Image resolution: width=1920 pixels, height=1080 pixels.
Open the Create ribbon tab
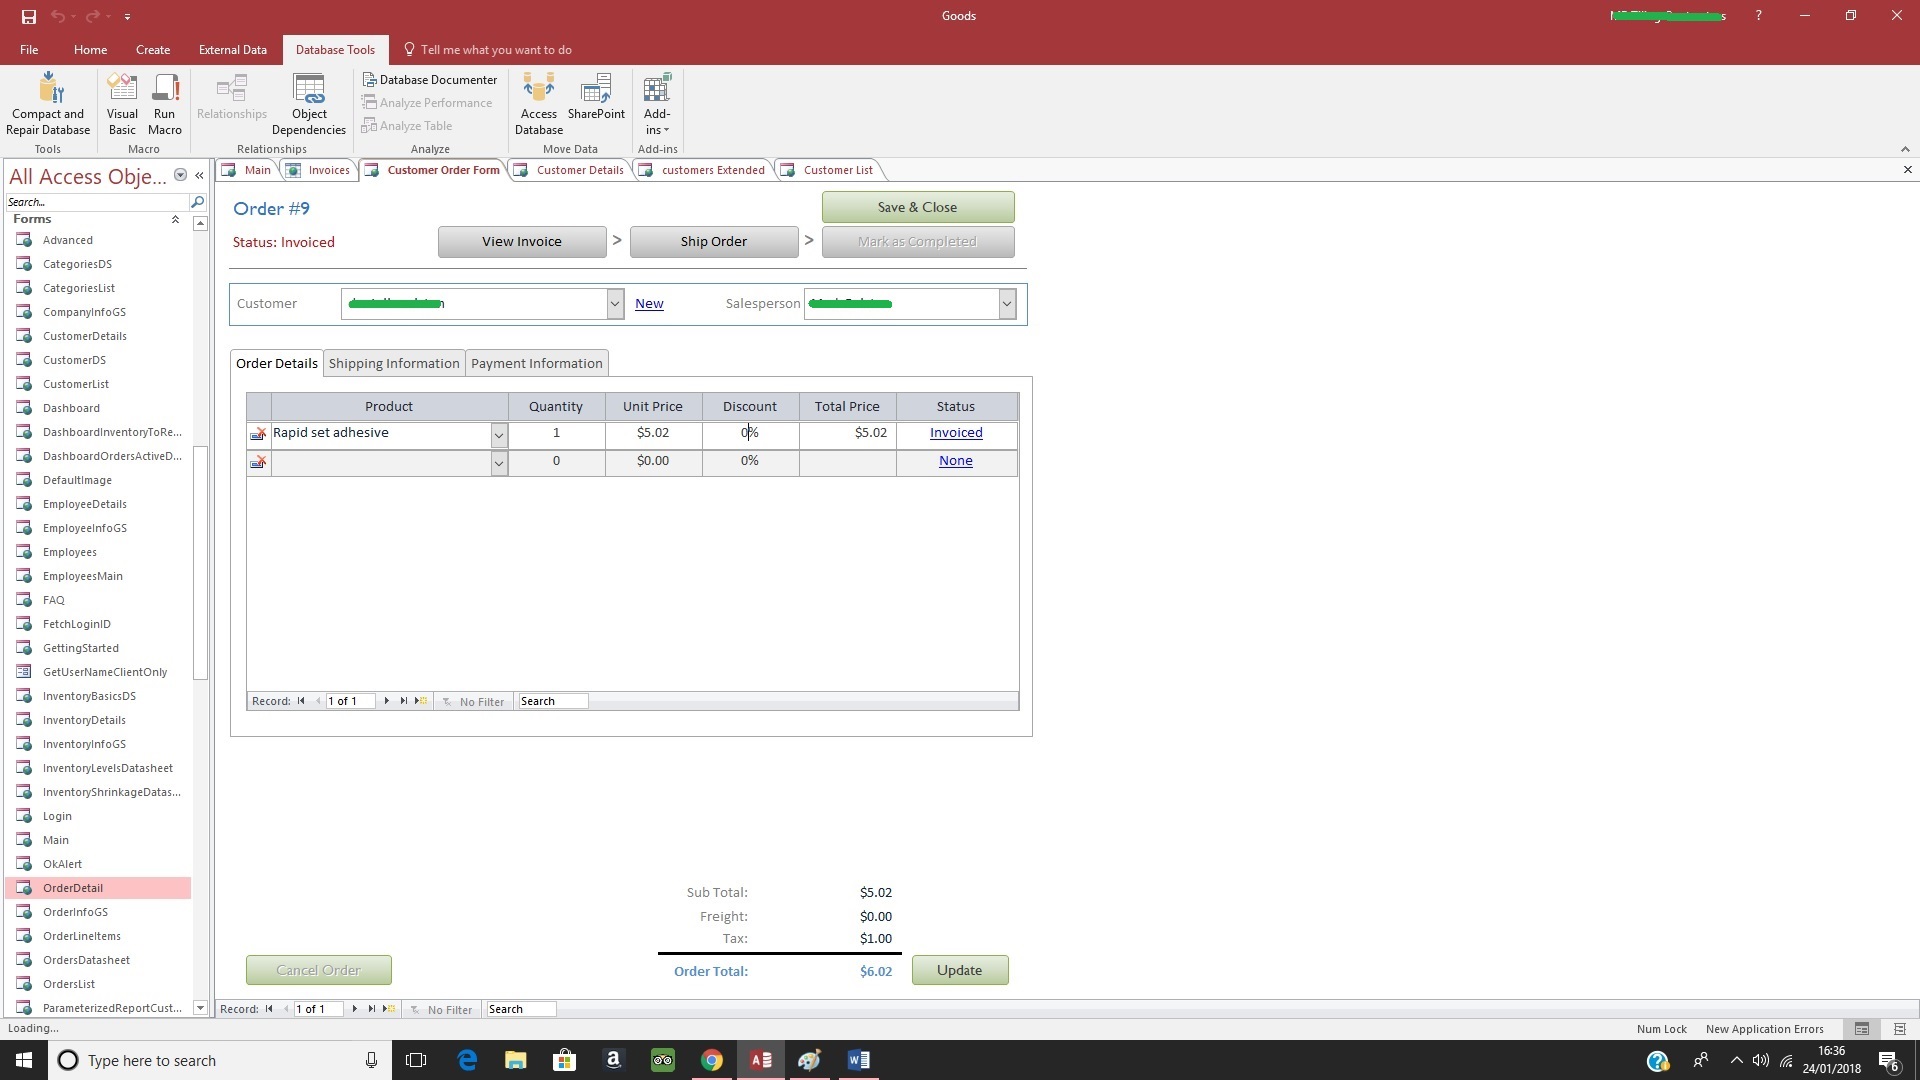point(153,50)
